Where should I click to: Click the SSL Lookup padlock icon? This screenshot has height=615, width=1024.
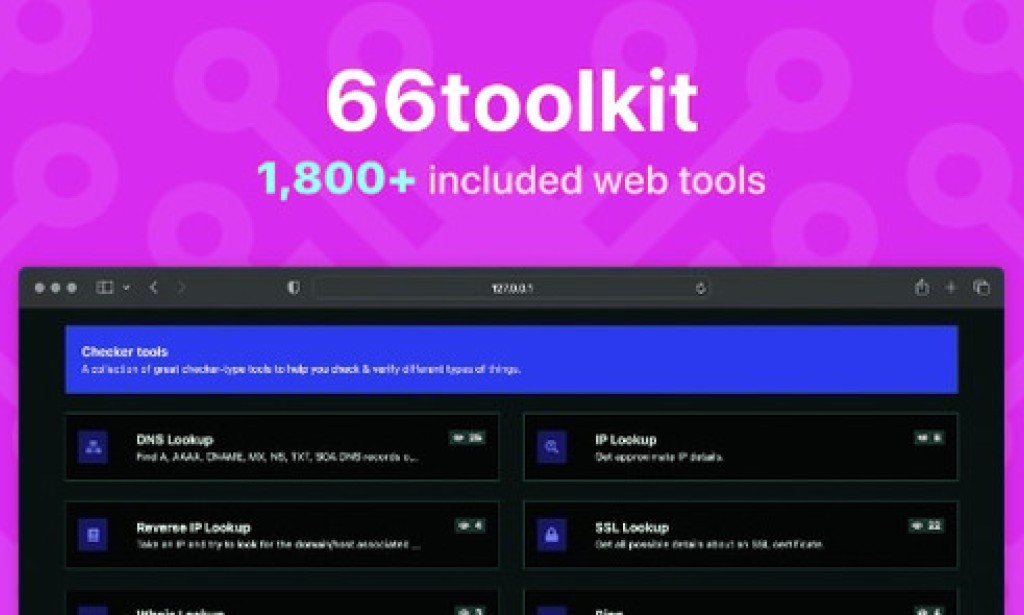[552, 535]
